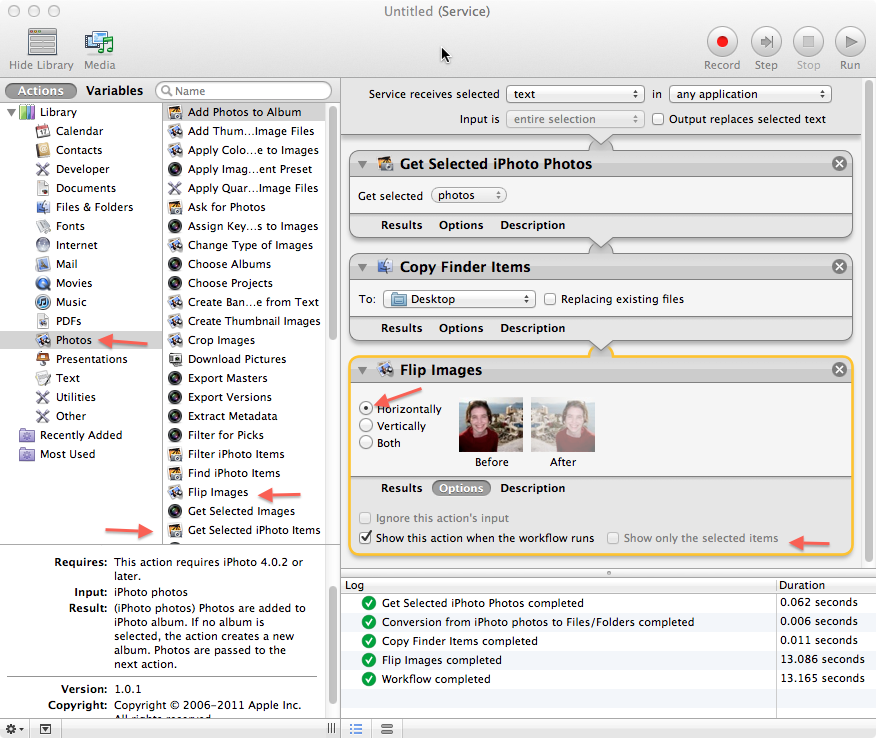Click the actions list vertical scrollbar
Screen dimensions: 876x738
(x=332, y=223)
